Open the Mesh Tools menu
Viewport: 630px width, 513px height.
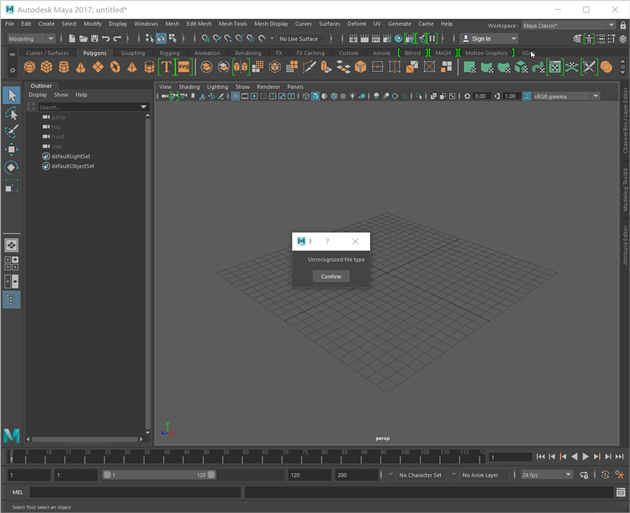(x=232, y=23)
